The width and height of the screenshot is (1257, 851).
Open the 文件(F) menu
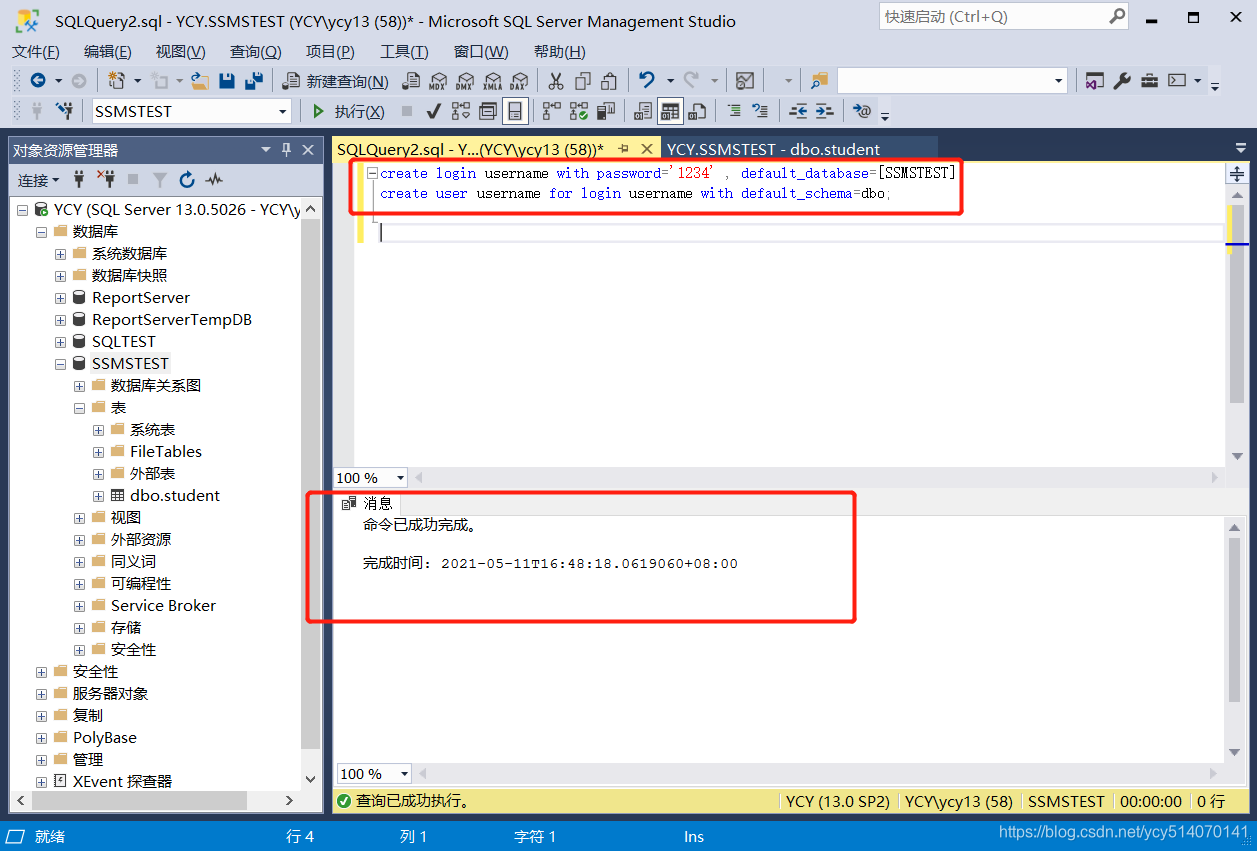tap(35, 52)
